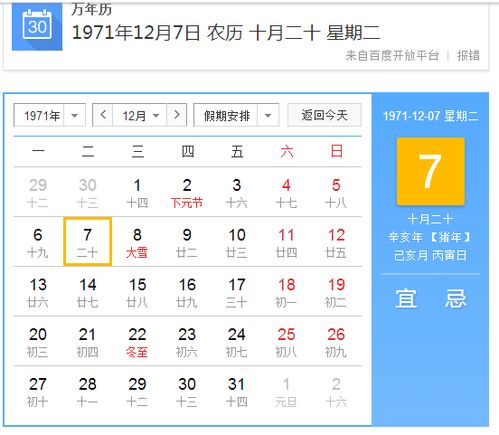The height and width of the screenshot is (435, 499).
Task: Click the 五 Friday column header
Action: 237,152
